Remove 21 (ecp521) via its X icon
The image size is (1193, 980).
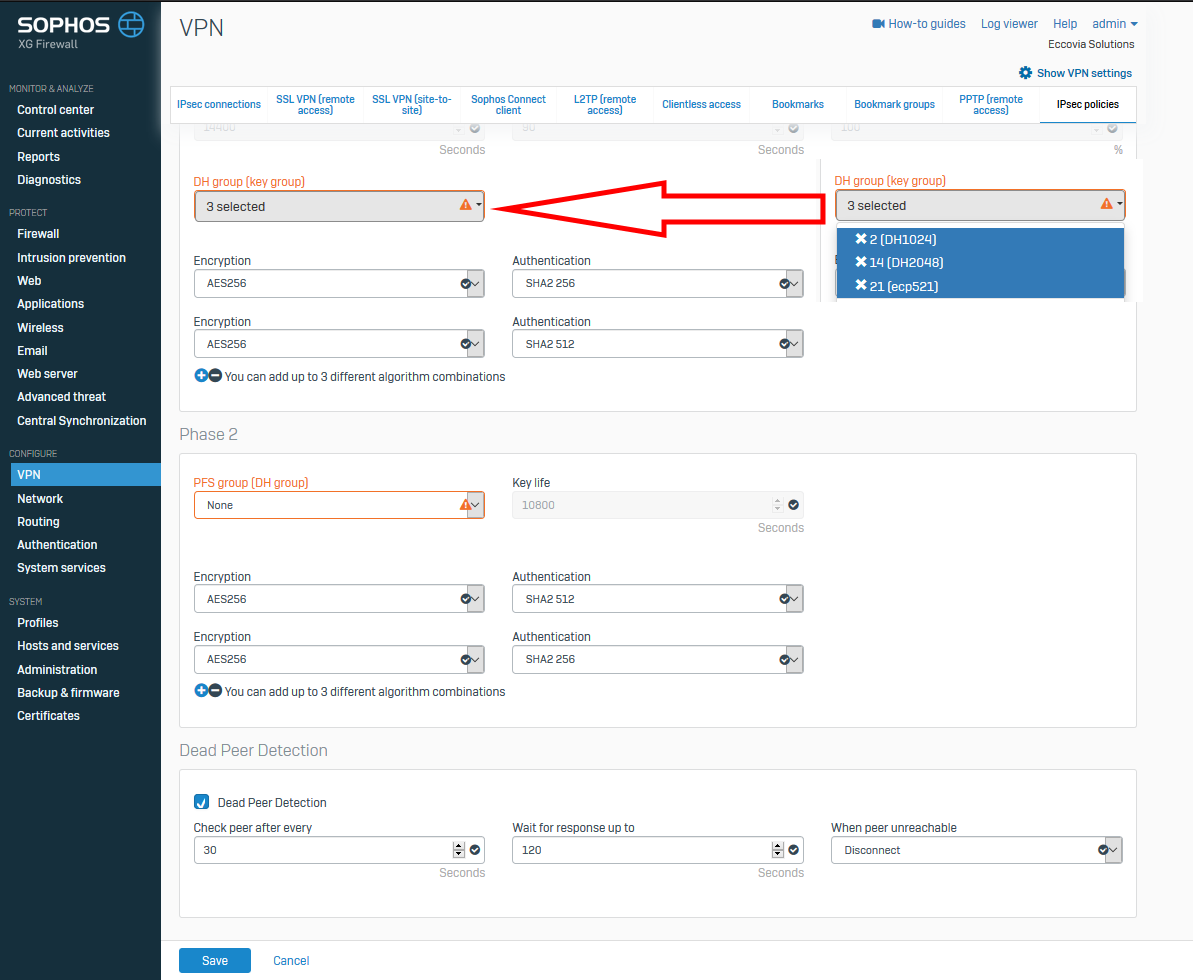point(860,286)
